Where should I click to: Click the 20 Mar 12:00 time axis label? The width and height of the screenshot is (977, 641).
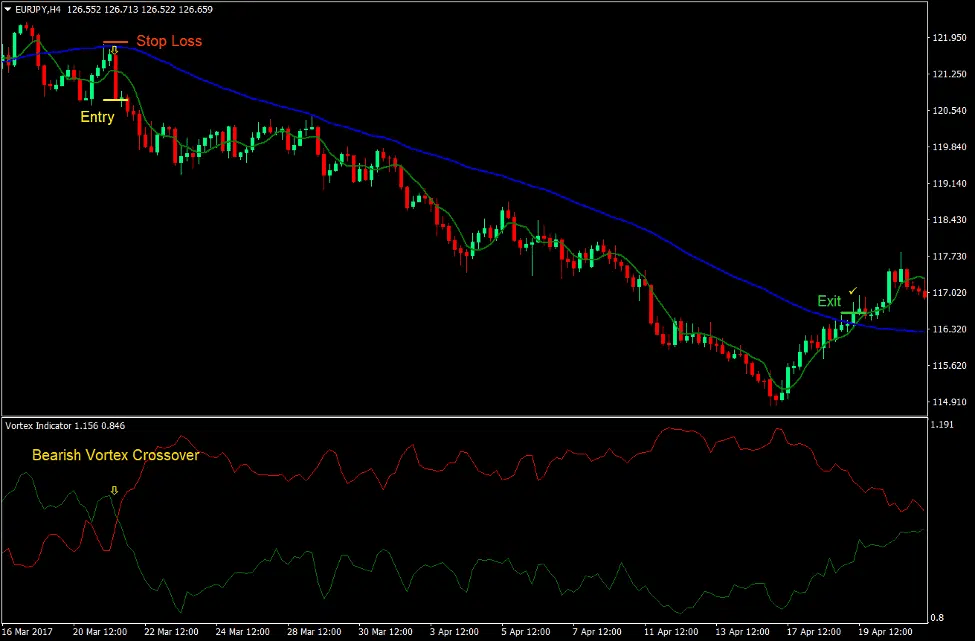click(100, 631)
